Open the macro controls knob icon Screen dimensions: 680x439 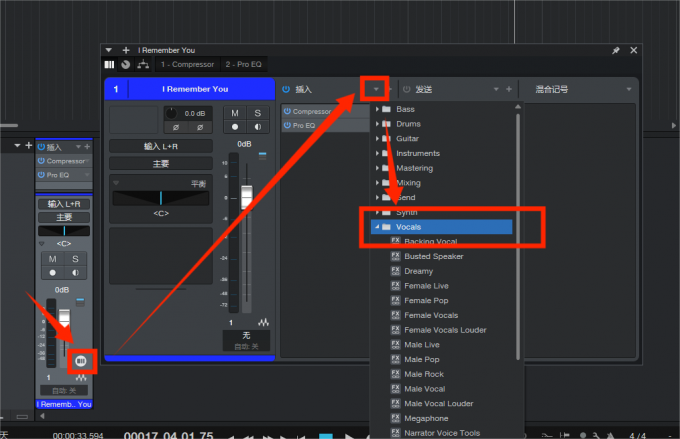(x=126, y=65)
